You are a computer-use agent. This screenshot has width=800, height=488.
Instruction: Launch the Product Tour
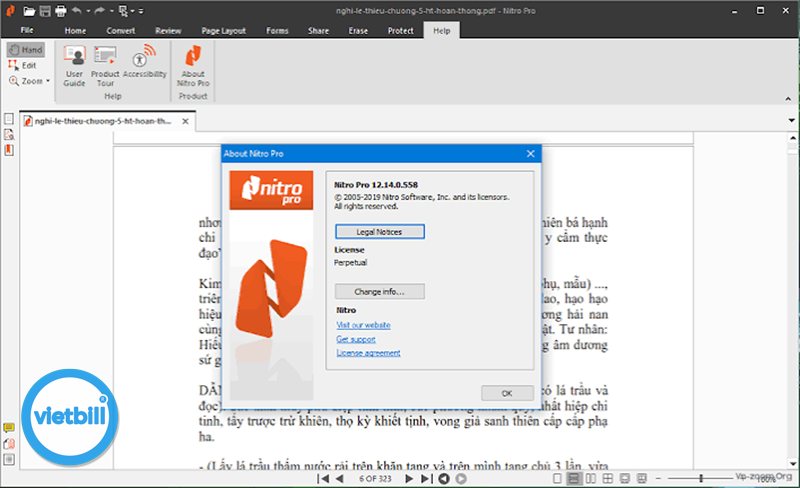point(105,66)
